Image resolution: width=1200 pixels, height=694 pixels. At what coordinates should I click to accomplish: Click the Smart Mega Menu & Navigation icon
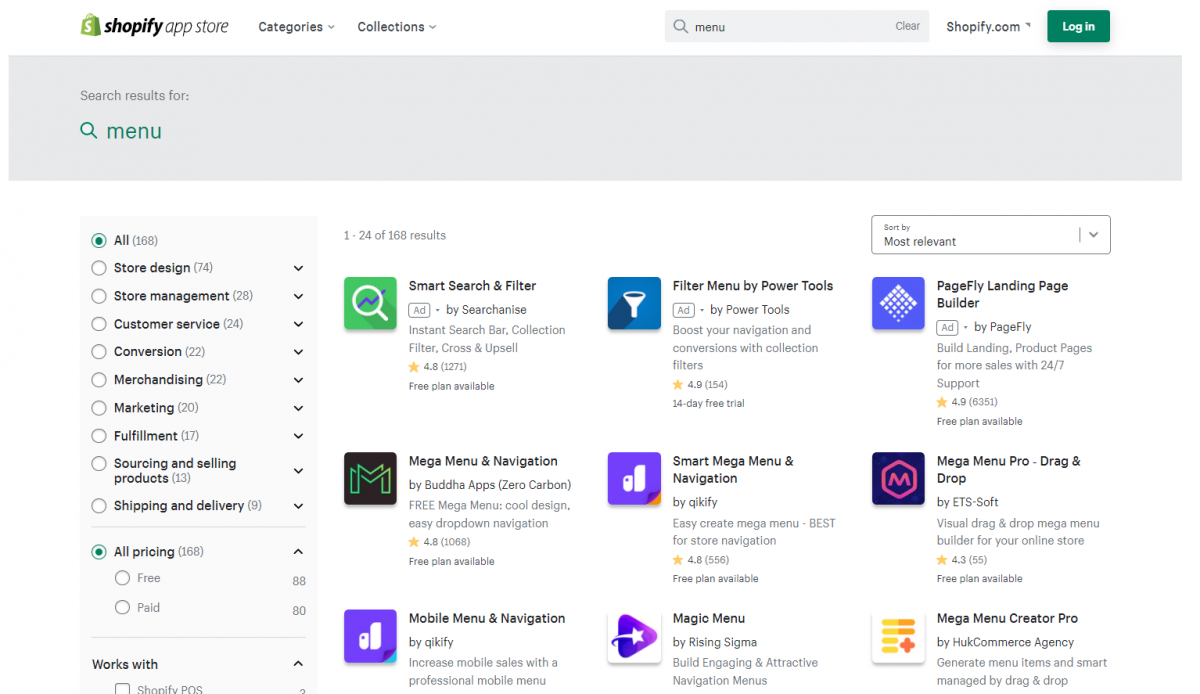pos(634,478)
